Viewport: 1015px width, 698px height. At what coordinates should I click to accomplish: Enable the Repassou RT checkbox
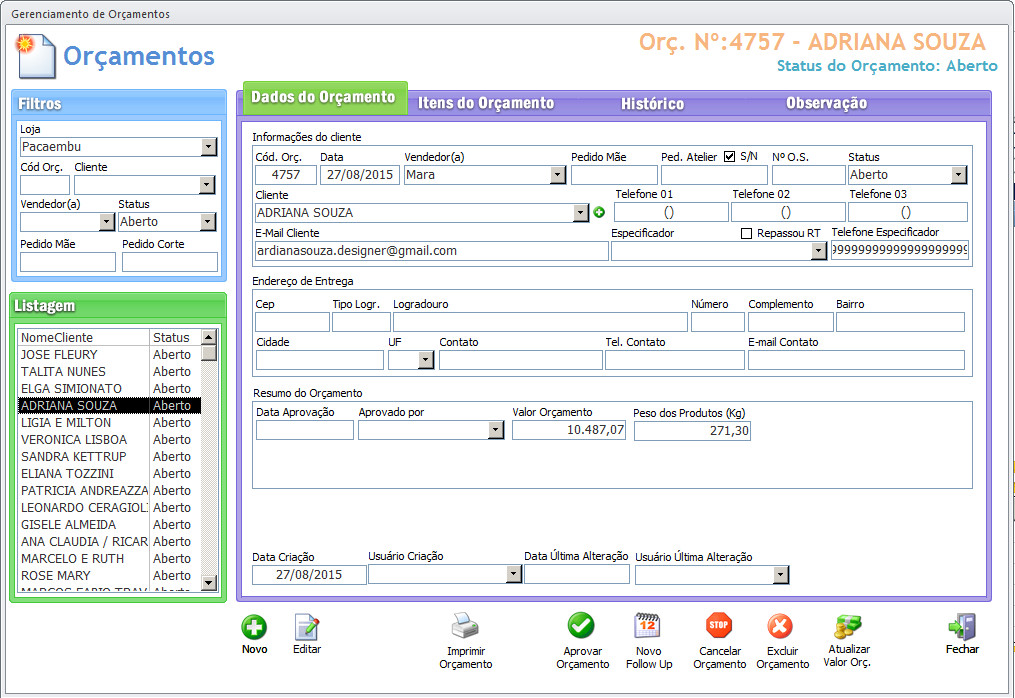click(746, 233)
